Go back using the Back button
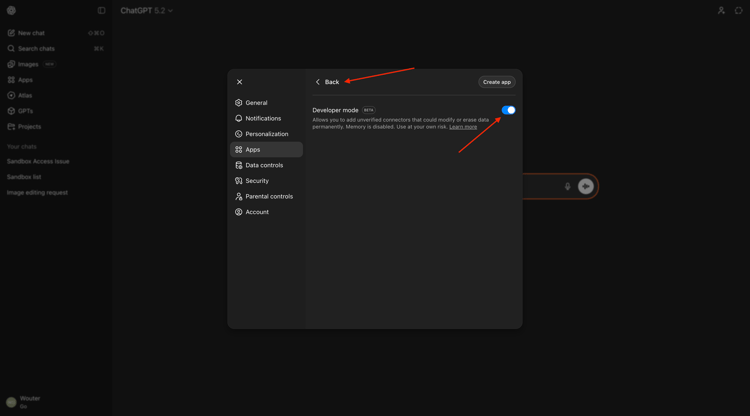This screenshot has width=750, height=416. pos(327,82)
